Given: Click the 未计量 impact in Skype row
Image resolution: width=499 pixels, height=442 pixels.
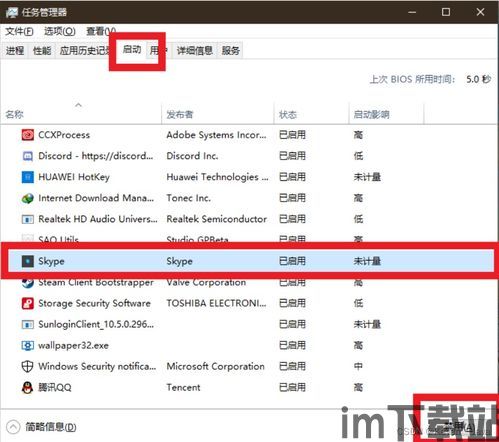Looking at the screenshot, I should tap(367, 261).
